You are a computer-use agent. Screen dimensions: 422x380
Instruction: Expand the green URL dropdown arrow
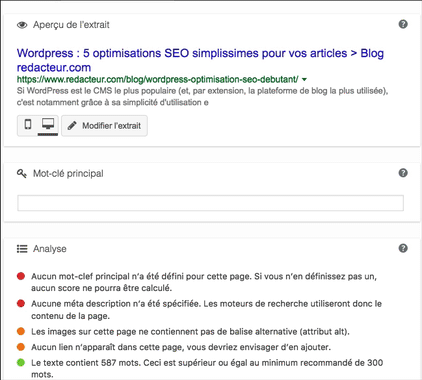304,79
